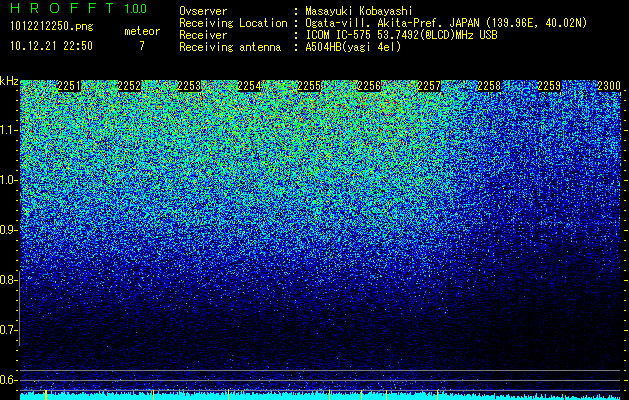629x400 pixels.
Task: Click the 2251 time label
Action: coord(69,86)
